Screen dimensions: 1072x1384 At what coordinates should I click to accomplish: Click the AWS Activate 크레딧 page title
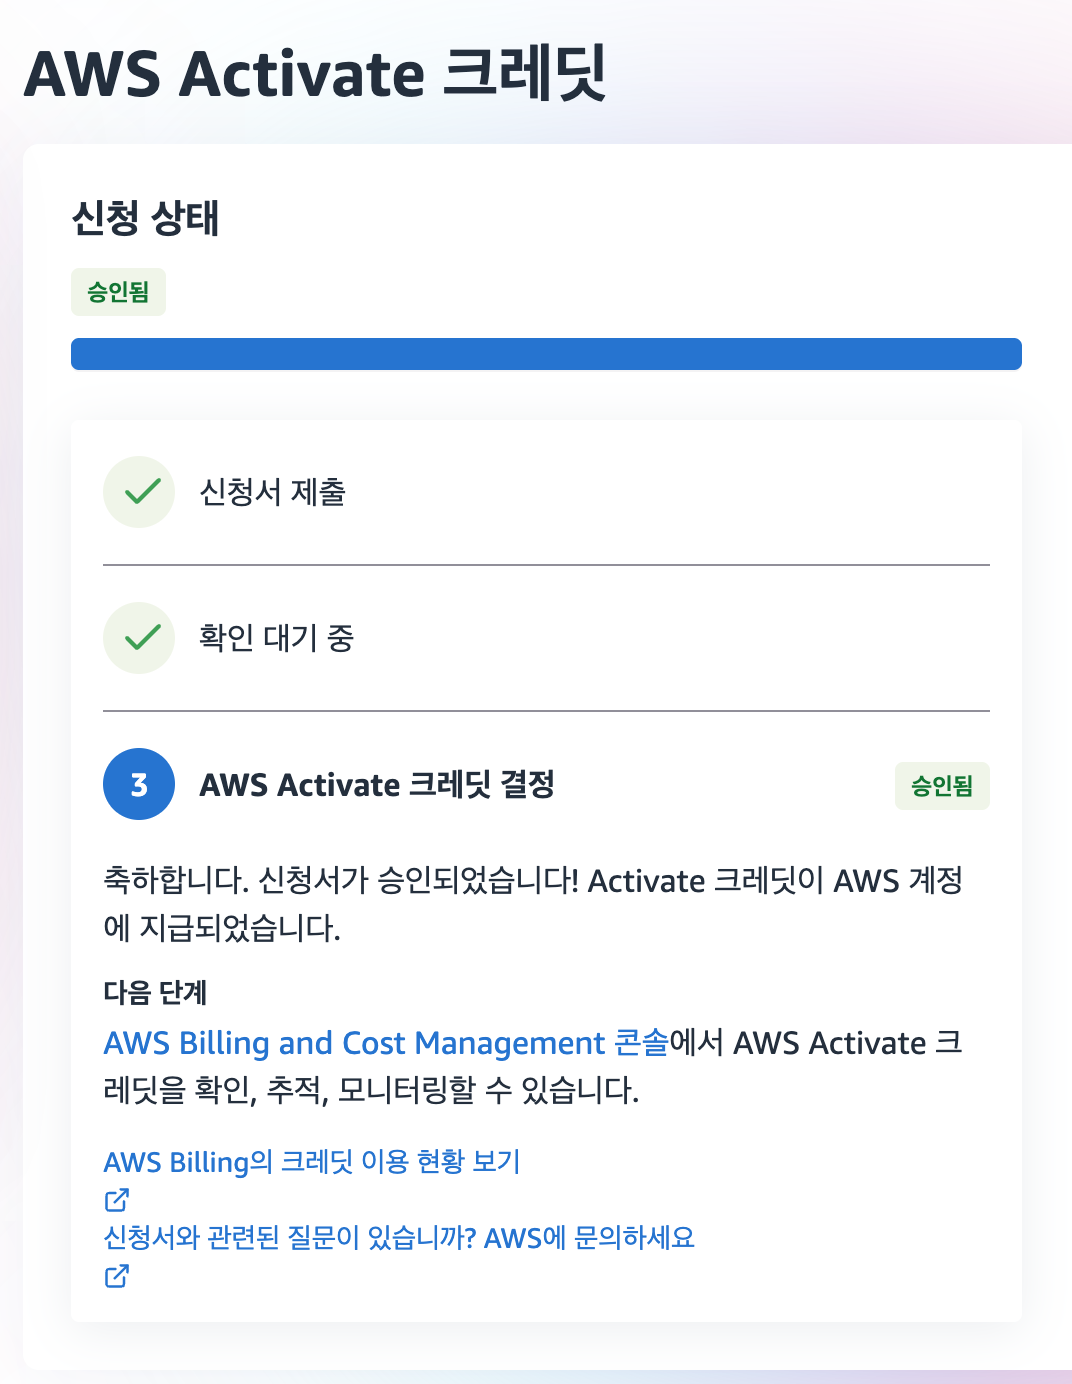click(314, 74)
